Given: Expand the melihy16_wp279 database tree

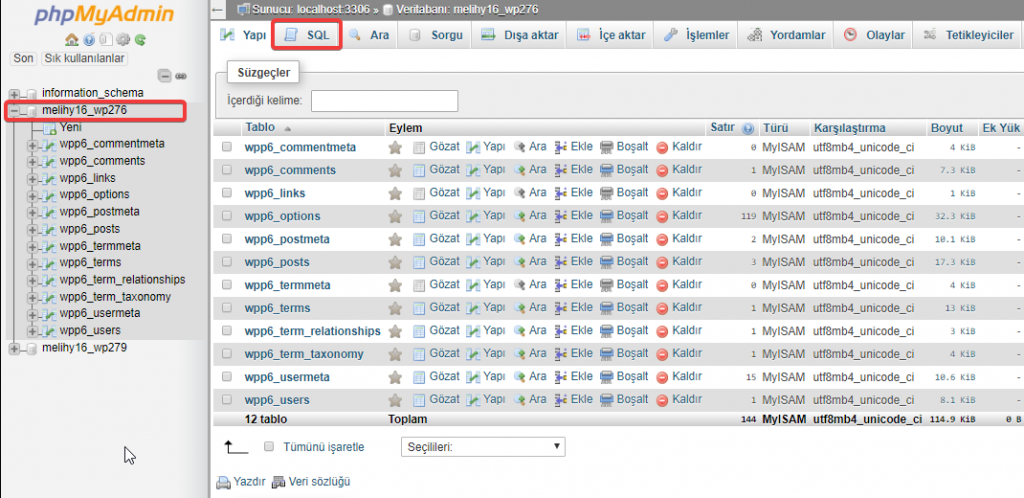Looking at the screenshot, I should [14, 348].
